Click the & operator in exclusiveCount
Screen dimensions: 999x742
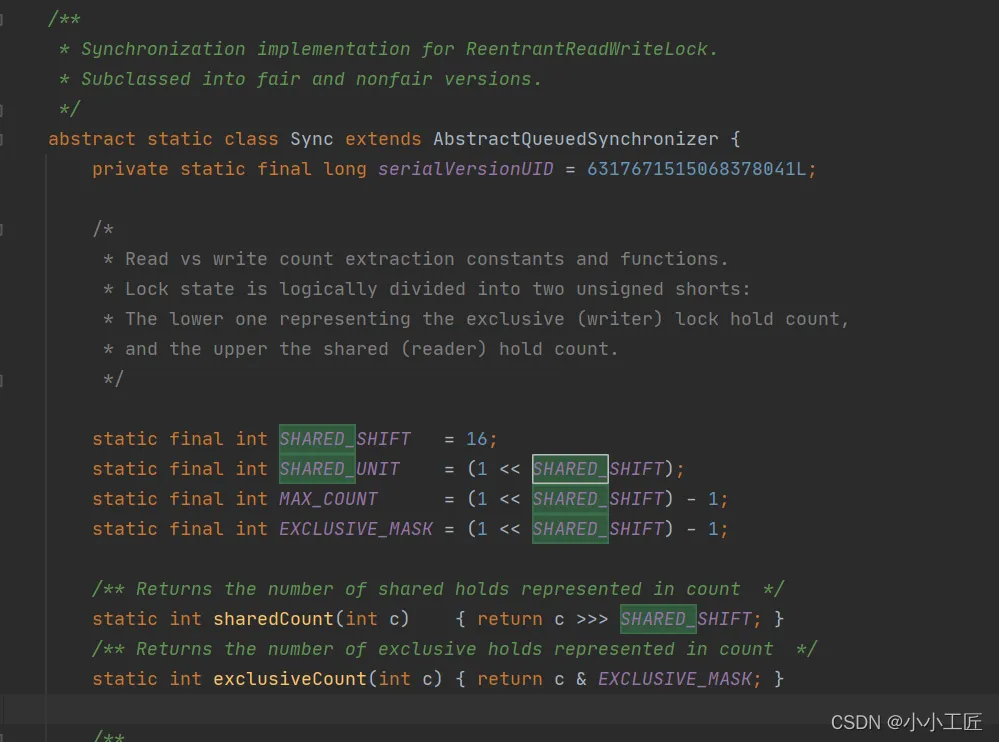581,679
